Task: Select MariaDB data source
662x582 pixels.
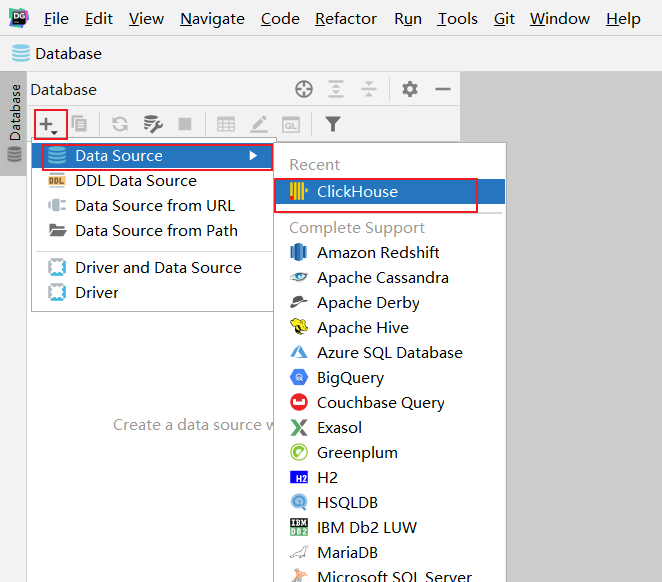Action: (390, 552)
